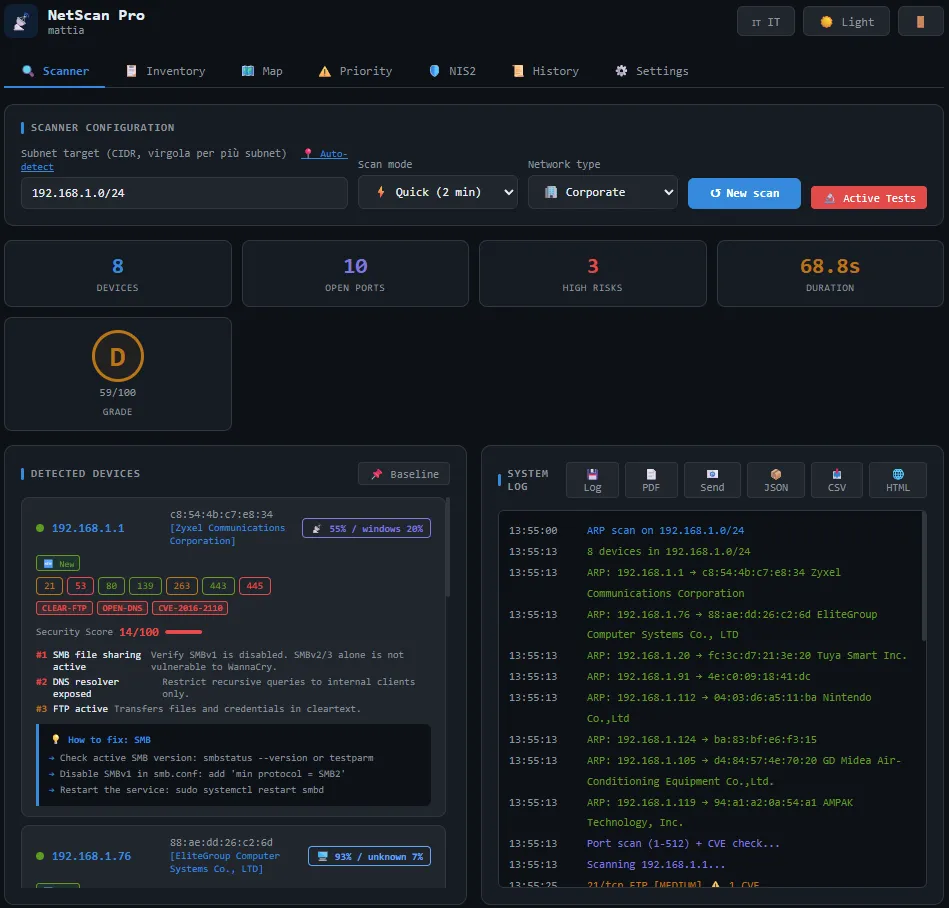This screenshot has height=908, width=949.
Task: Click the Baseline pin button
Action: click(x=404, y=474)
